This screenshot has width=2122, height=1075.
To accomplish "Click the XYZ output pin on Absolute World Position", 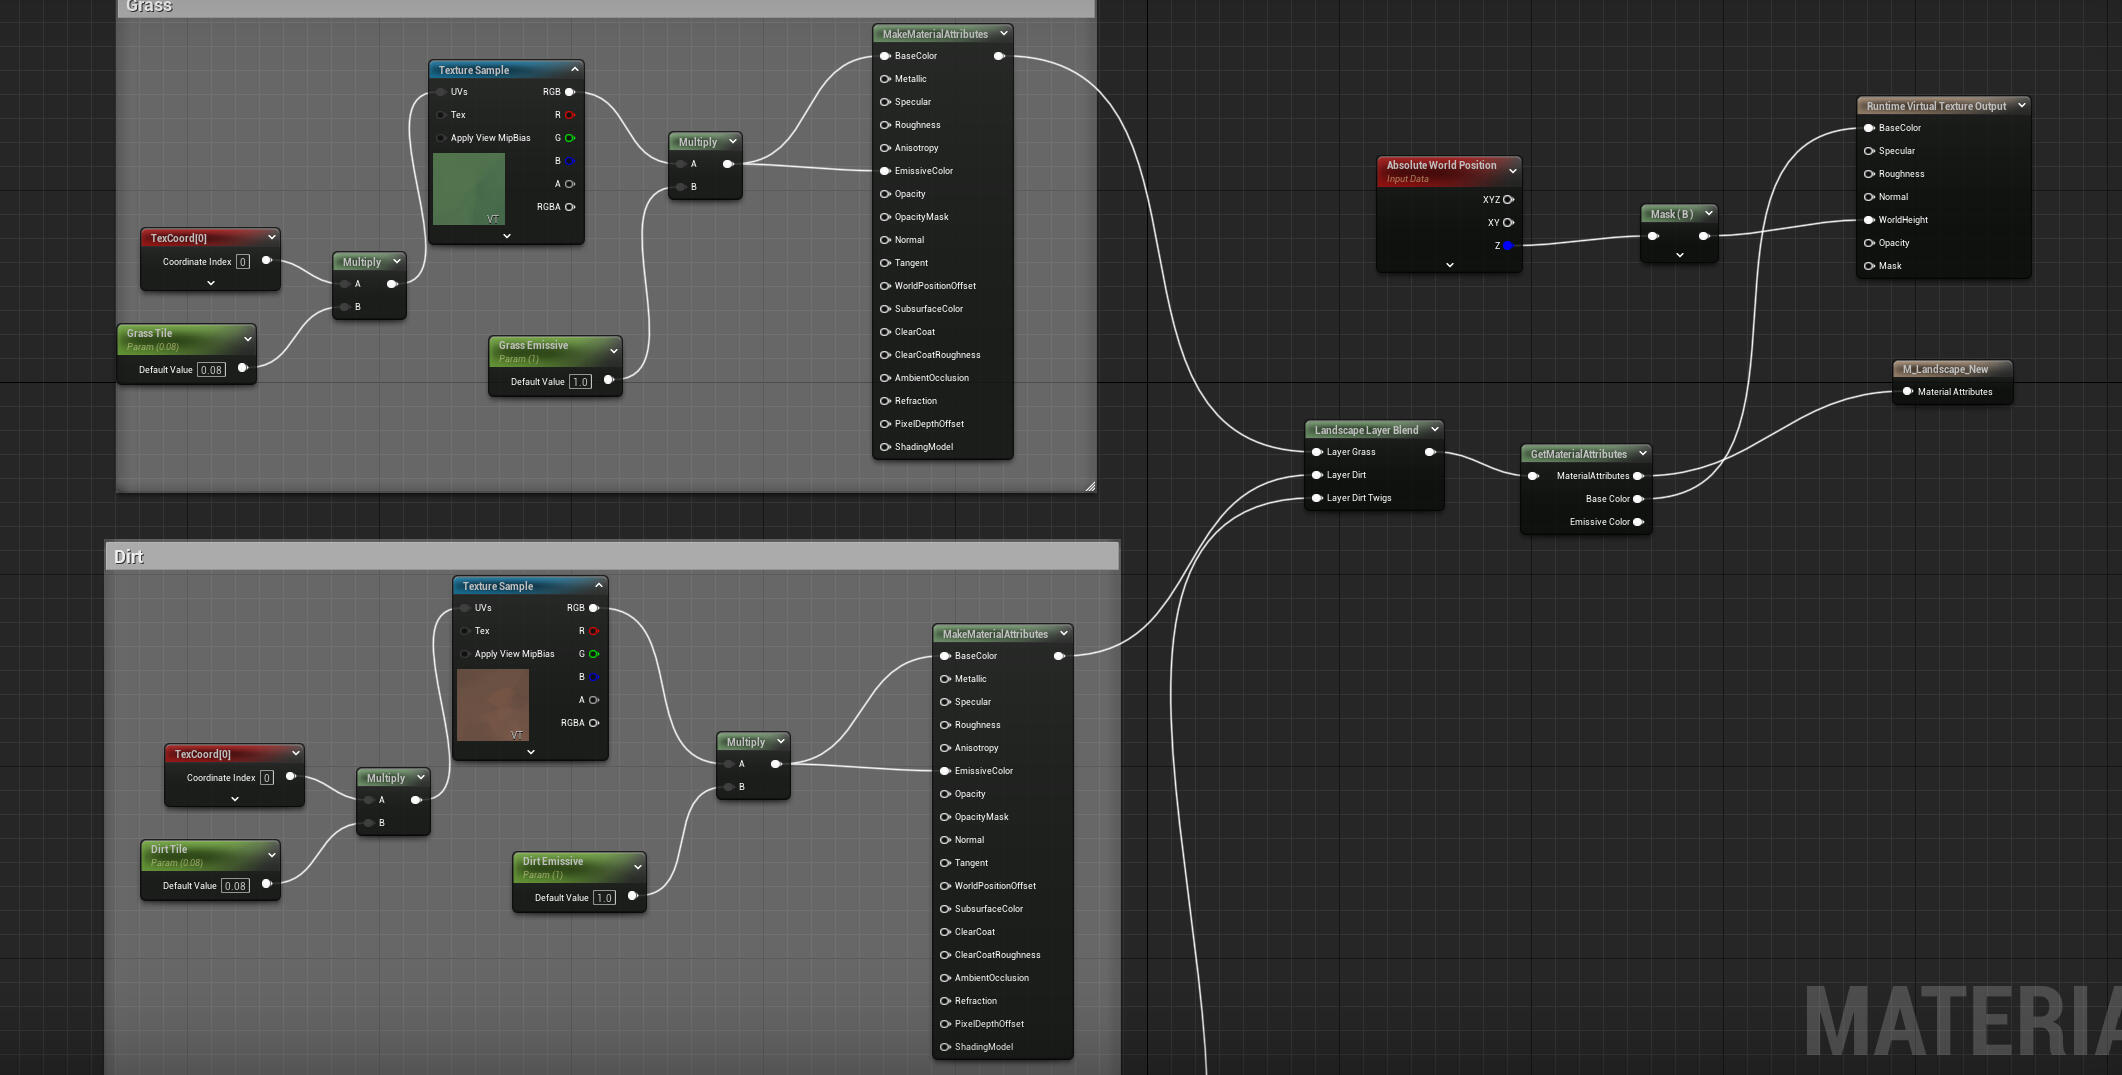I will tap(1508, 200).
